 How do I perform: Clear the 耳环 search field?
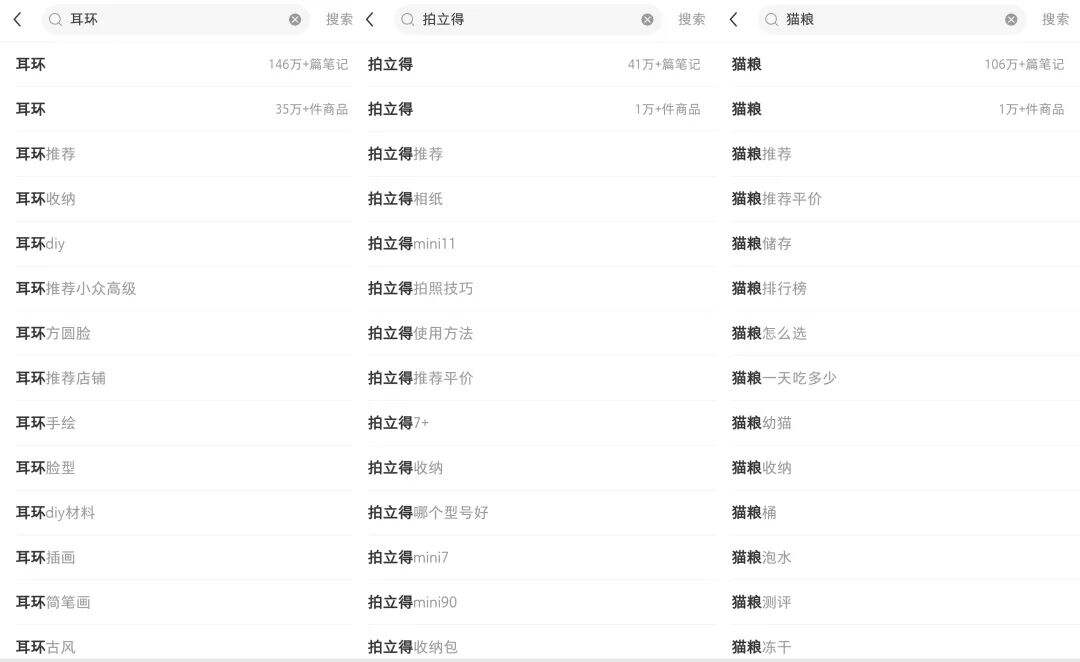[295, 20]
